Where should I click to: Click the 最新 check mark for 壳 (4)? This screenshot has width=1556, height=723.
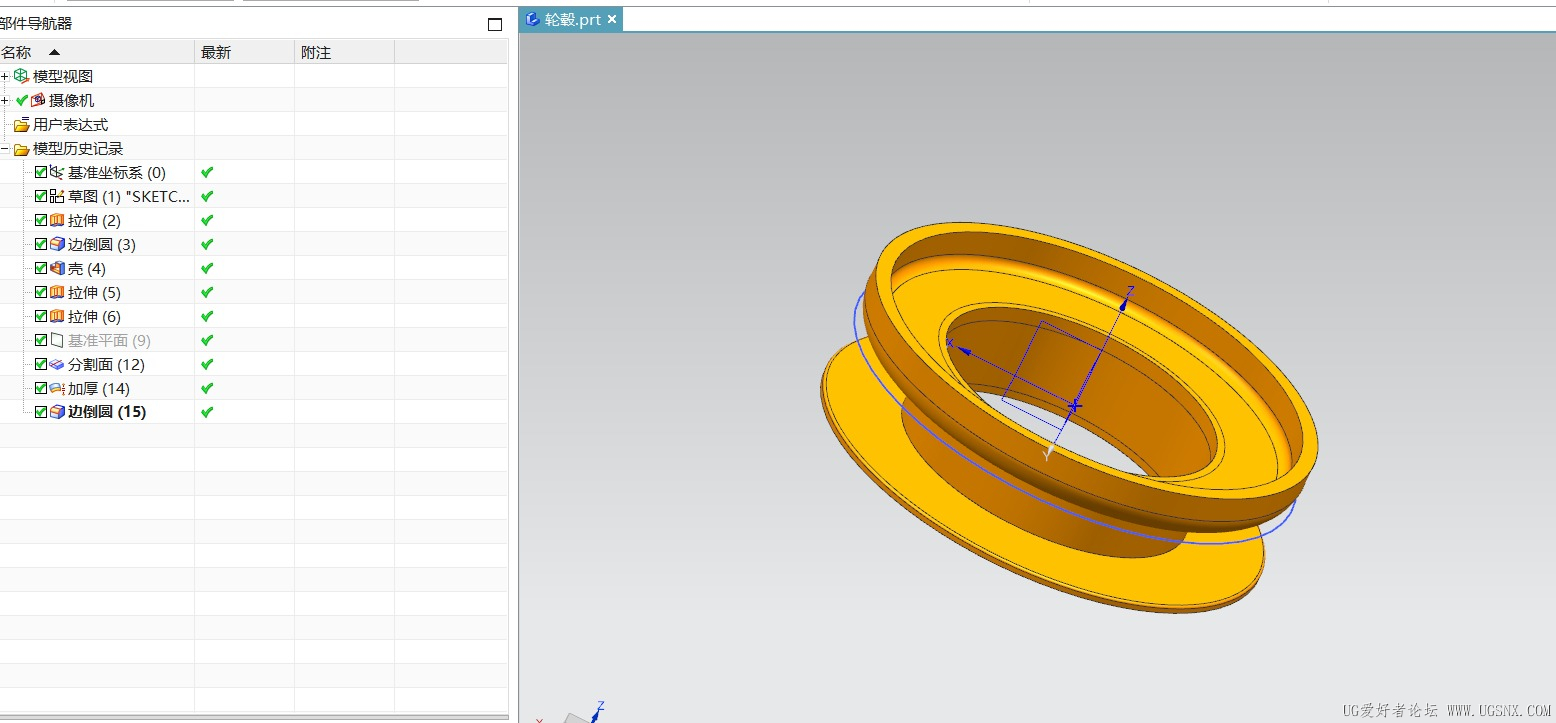click(x=207, y=268)
